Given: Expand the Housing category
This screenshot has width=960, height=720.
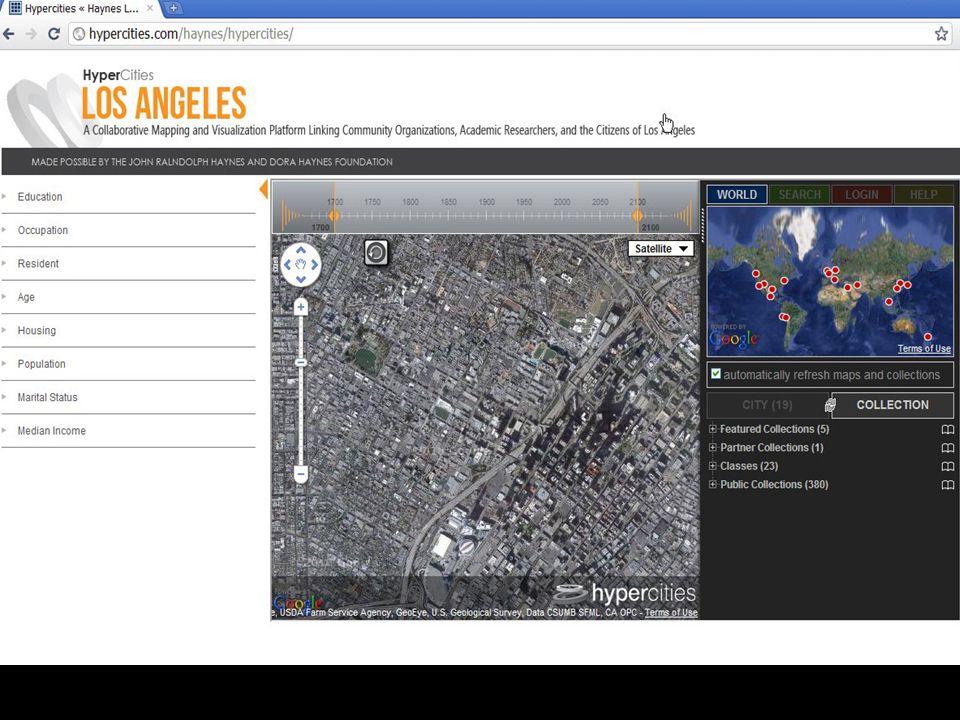Looking at the screenshot, I should tap(128, 331).
